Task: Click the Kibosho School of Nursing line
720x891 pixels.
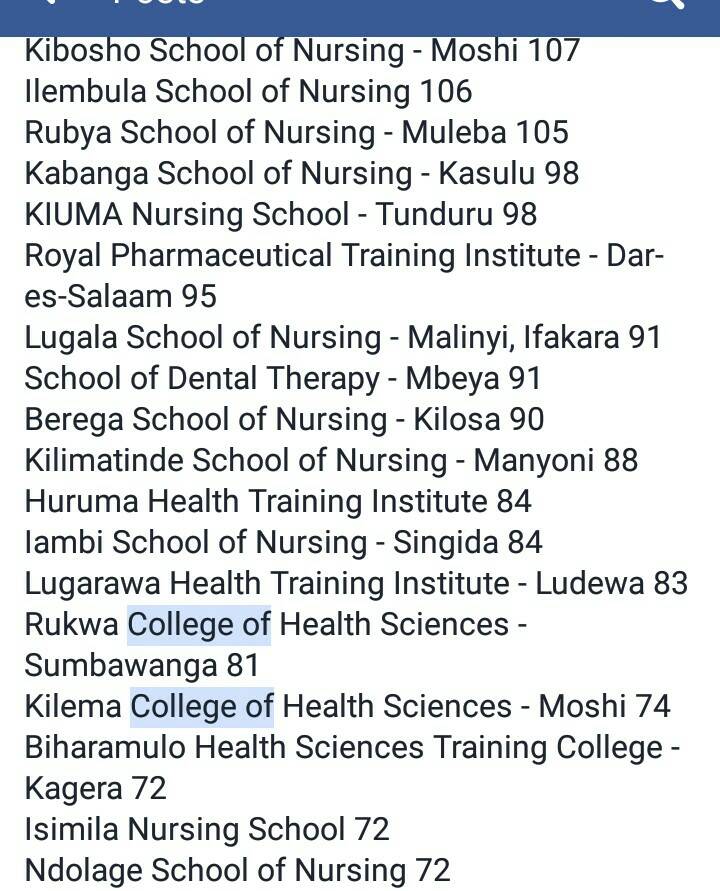Action: pyautogui.click(x=302, y=50)
